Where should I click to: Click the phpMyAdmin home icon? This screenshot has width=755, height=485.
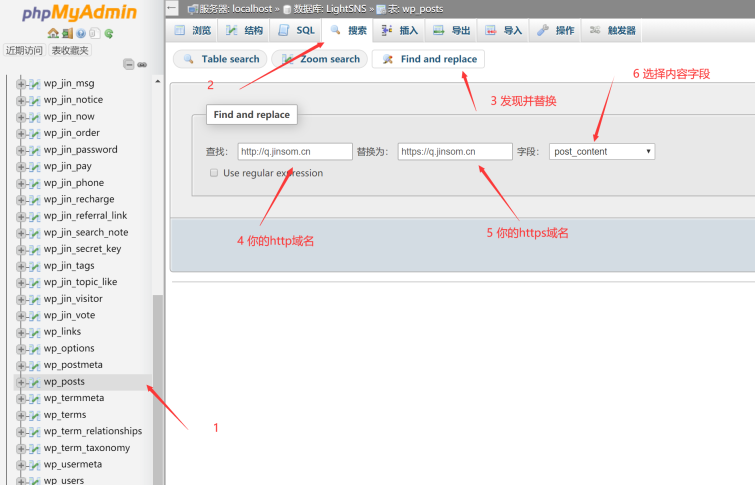[53, 33]
